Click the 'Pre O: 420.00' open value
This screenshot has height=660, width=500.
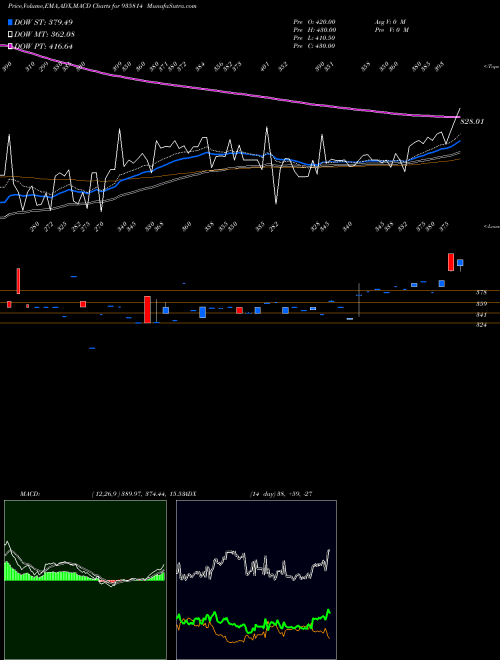pos(314,22)
